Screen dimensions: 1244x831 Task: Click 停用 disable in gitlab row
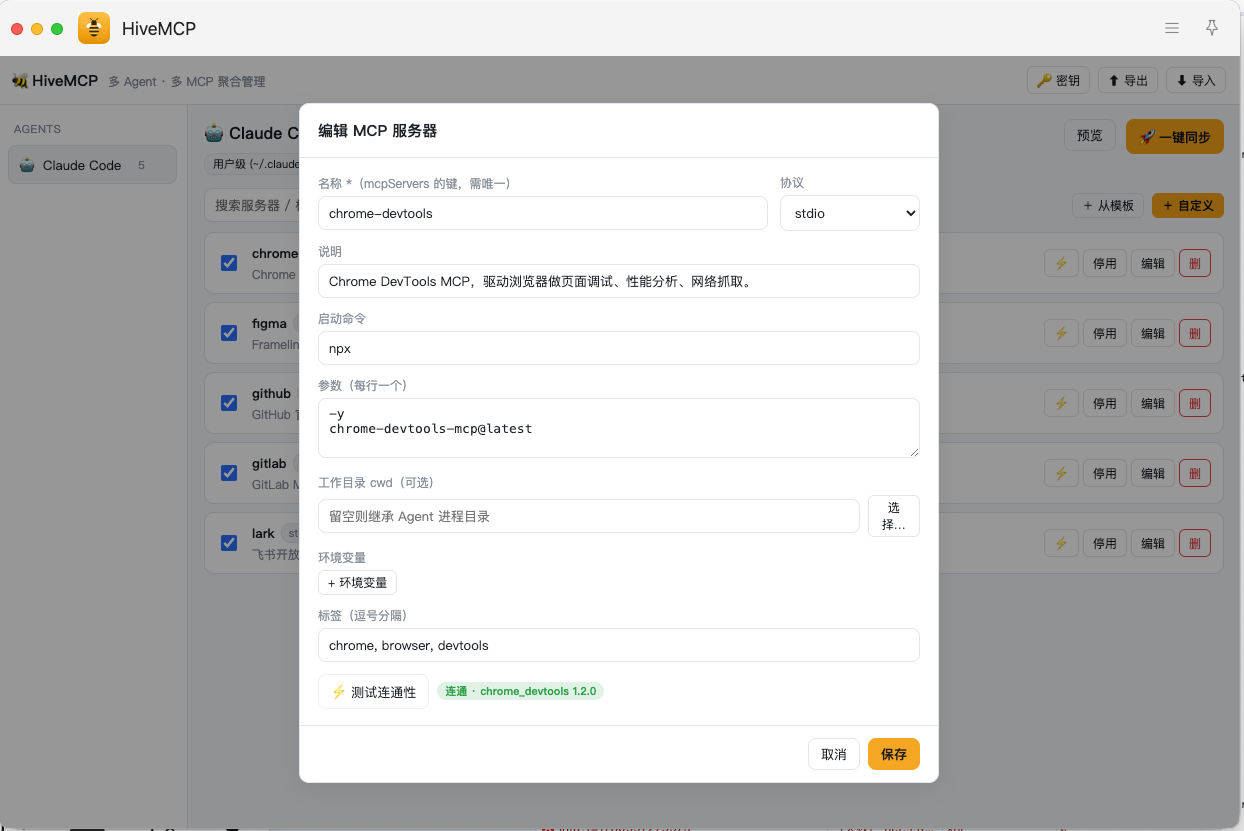coord(1105,473)
